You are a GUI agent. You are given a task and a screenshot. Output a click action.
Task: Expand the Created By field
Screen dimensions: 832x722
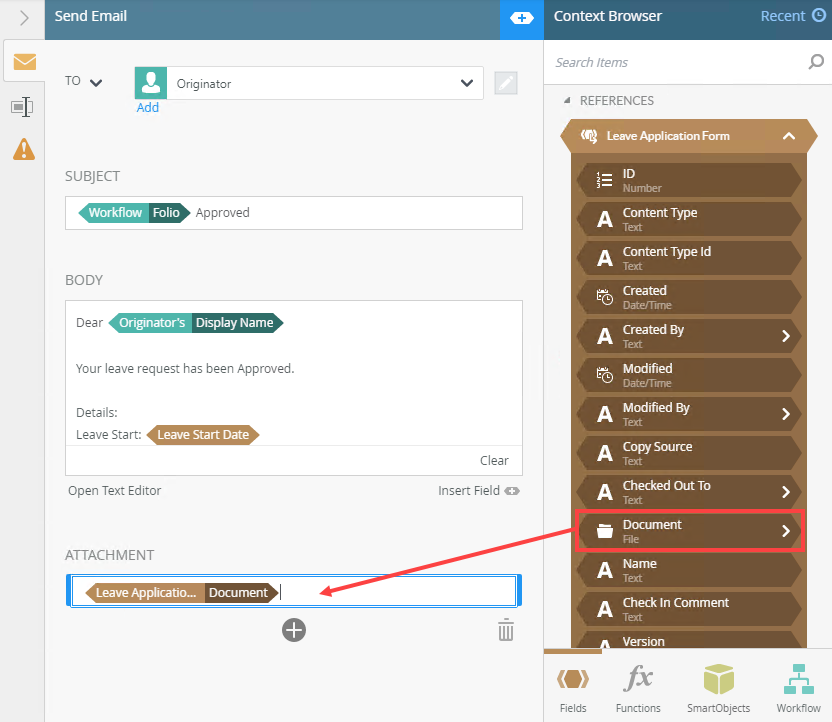[786, 336]
